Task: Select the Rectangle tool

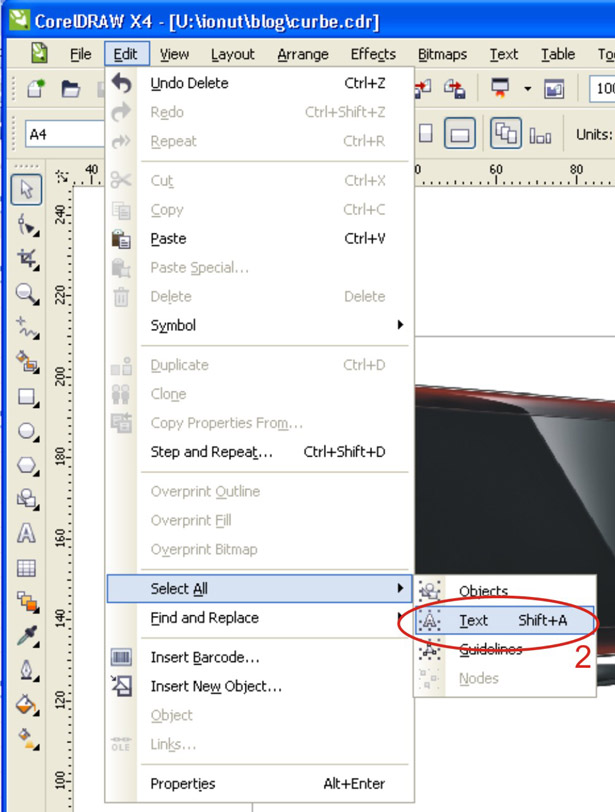Action: click(26, 397)
